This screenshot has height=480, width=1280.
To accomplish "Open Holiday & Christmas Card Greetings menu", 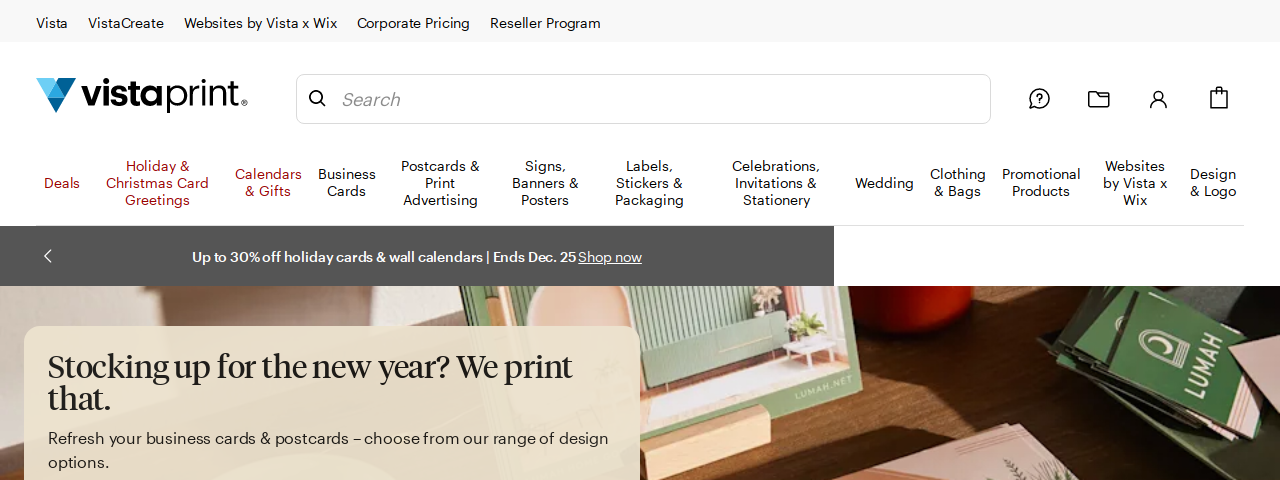I will coord(157,183).
